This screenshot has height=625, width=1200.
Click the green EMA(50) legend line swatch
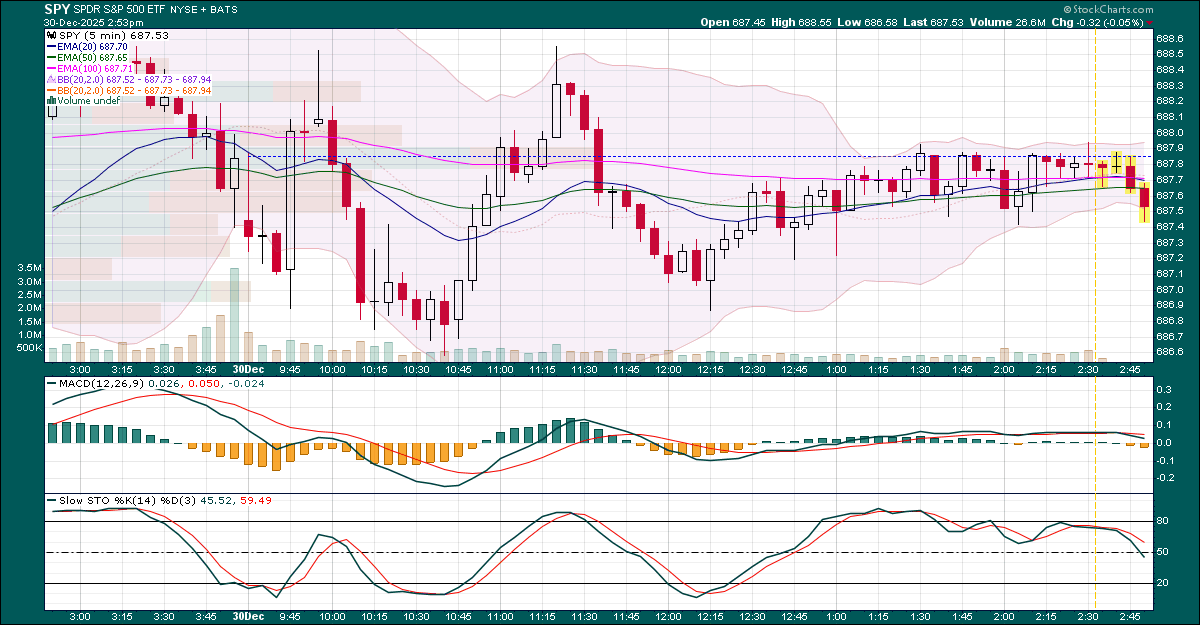click(x=52, y=57)
